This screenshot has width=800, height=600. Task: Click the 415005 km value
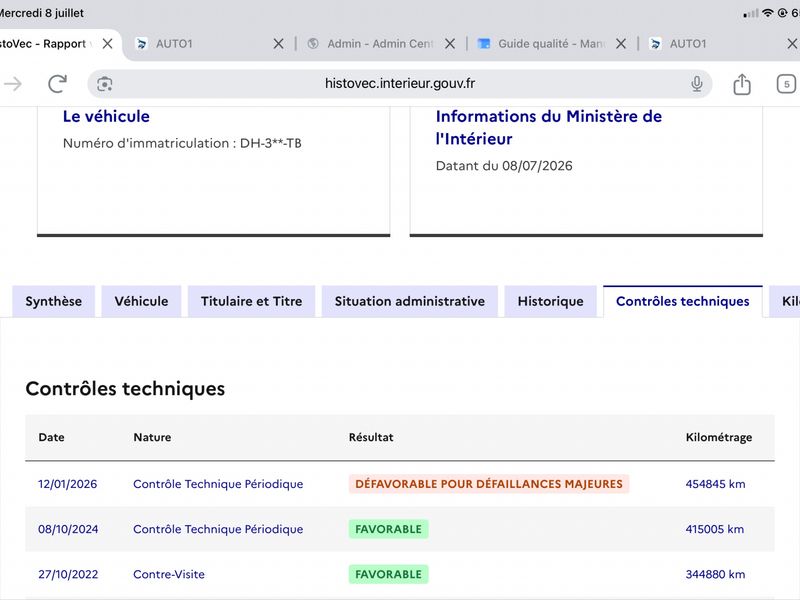714,529
